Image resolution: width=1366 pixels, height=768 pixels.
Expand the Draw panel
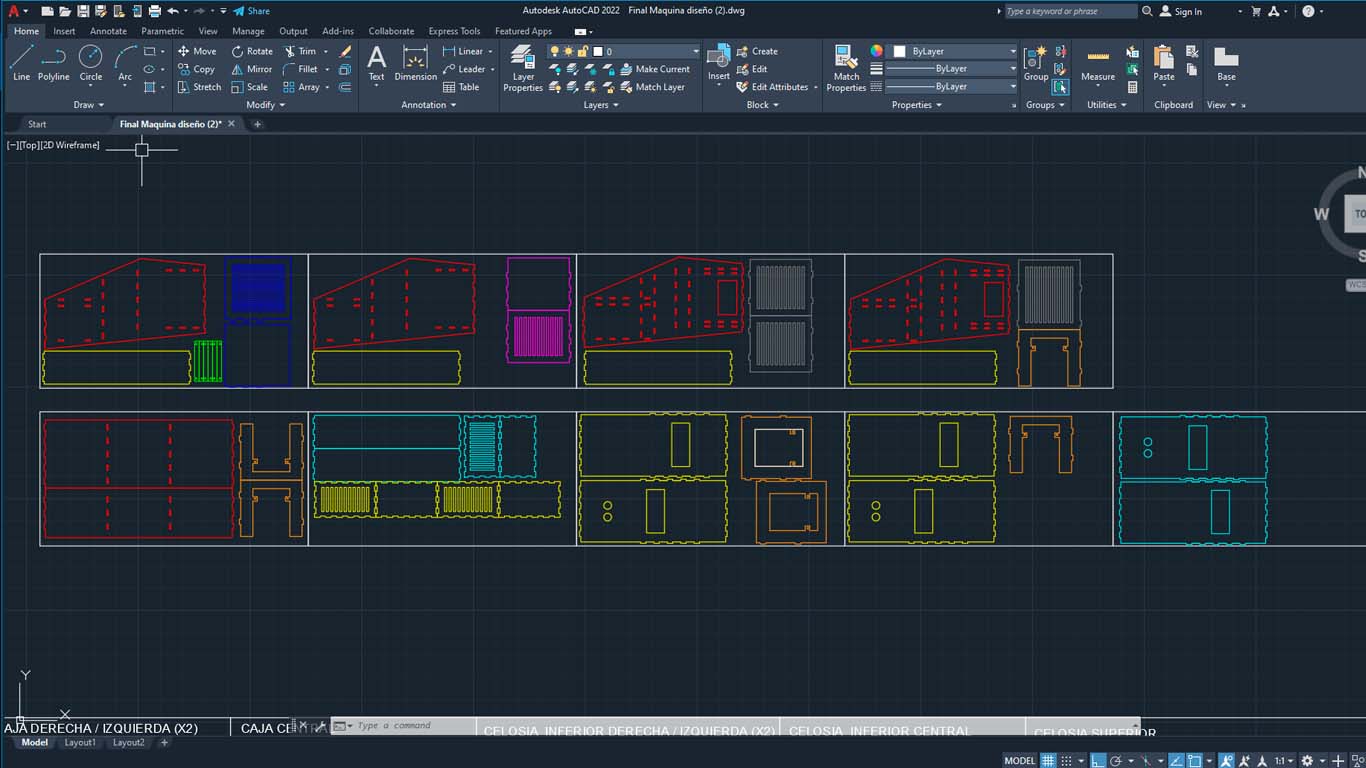click(x=88, y=105)
